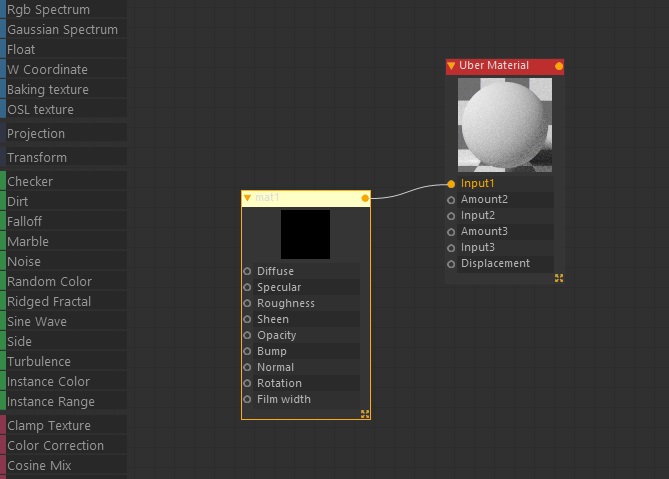The image size is (669, 479).
Task: Add a Projection node
Action: point(64,134)
